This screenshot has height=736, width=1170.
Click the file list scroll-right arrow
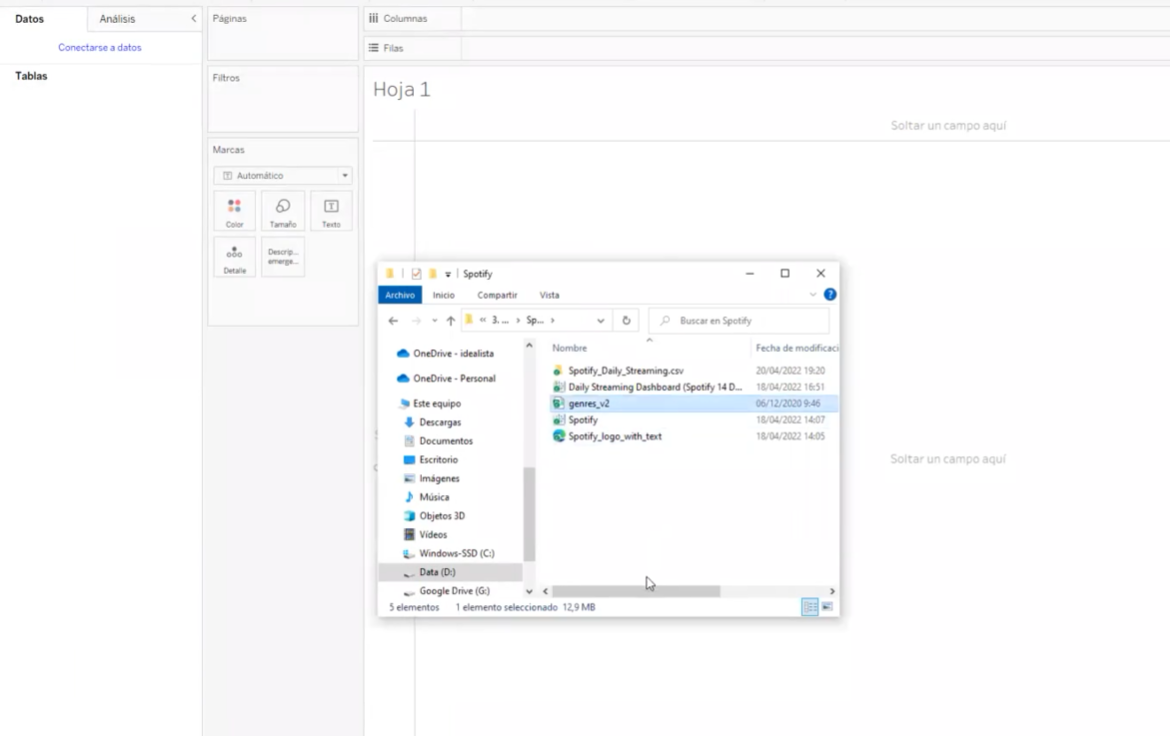tap(832, 591)
